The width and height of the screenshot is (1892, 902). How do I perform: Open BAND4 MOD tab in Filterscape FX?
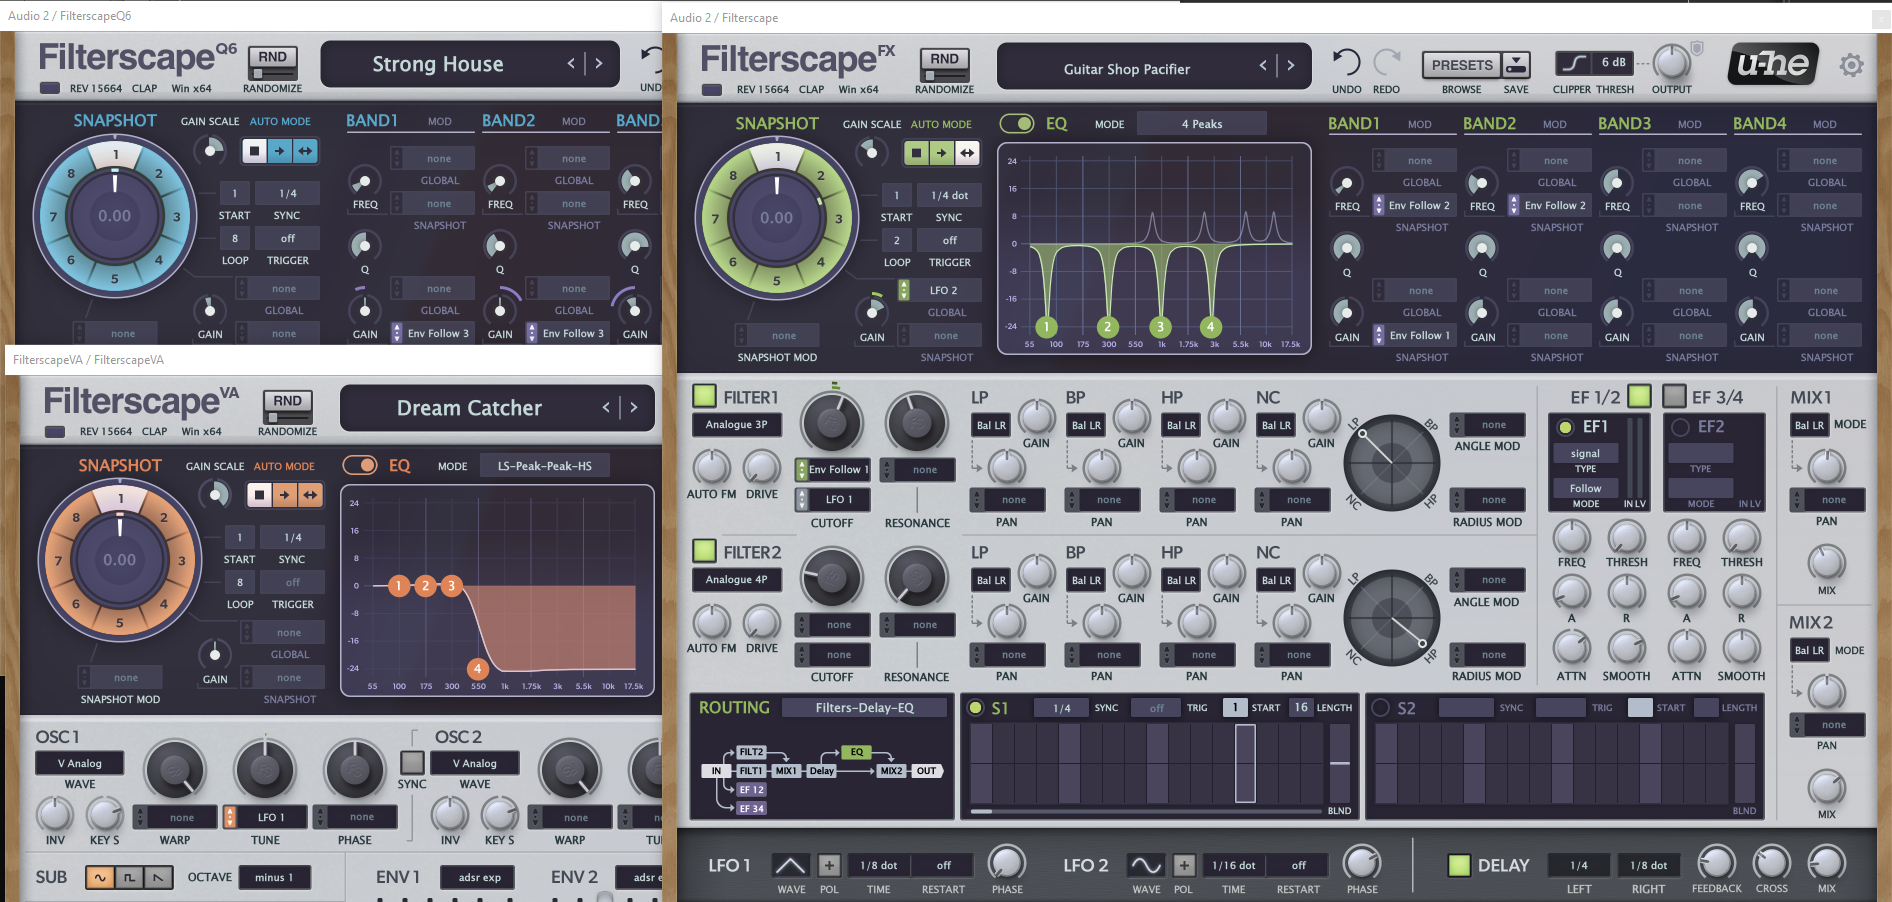click(1824, 124)
